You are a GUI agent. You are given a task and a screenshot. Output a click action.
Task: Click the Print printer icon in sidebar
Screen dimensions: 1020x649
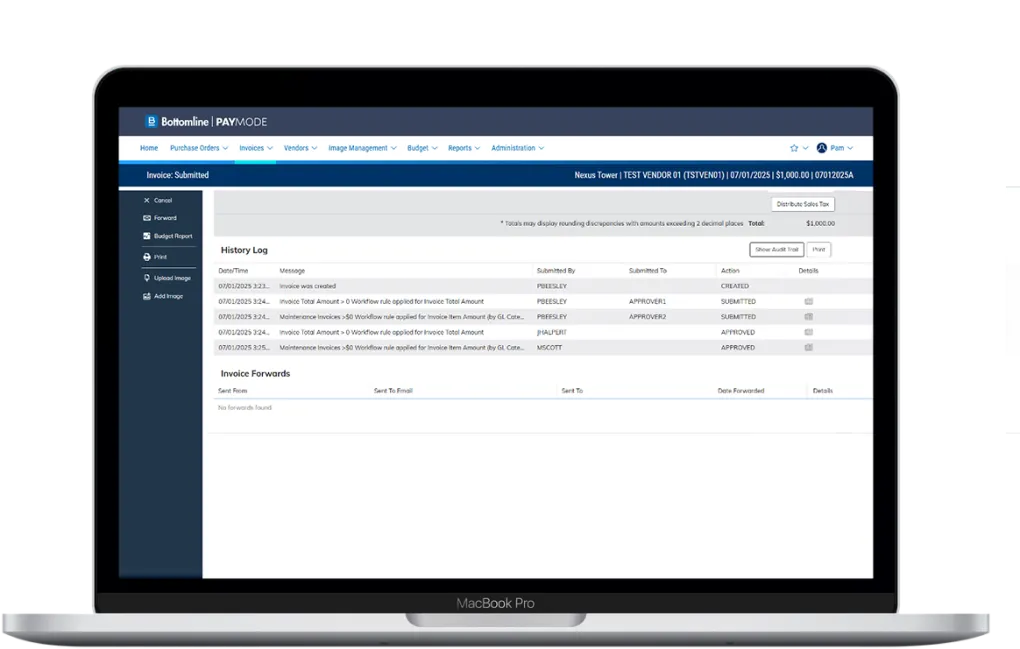pyautogui.click(x=147, y=257)
